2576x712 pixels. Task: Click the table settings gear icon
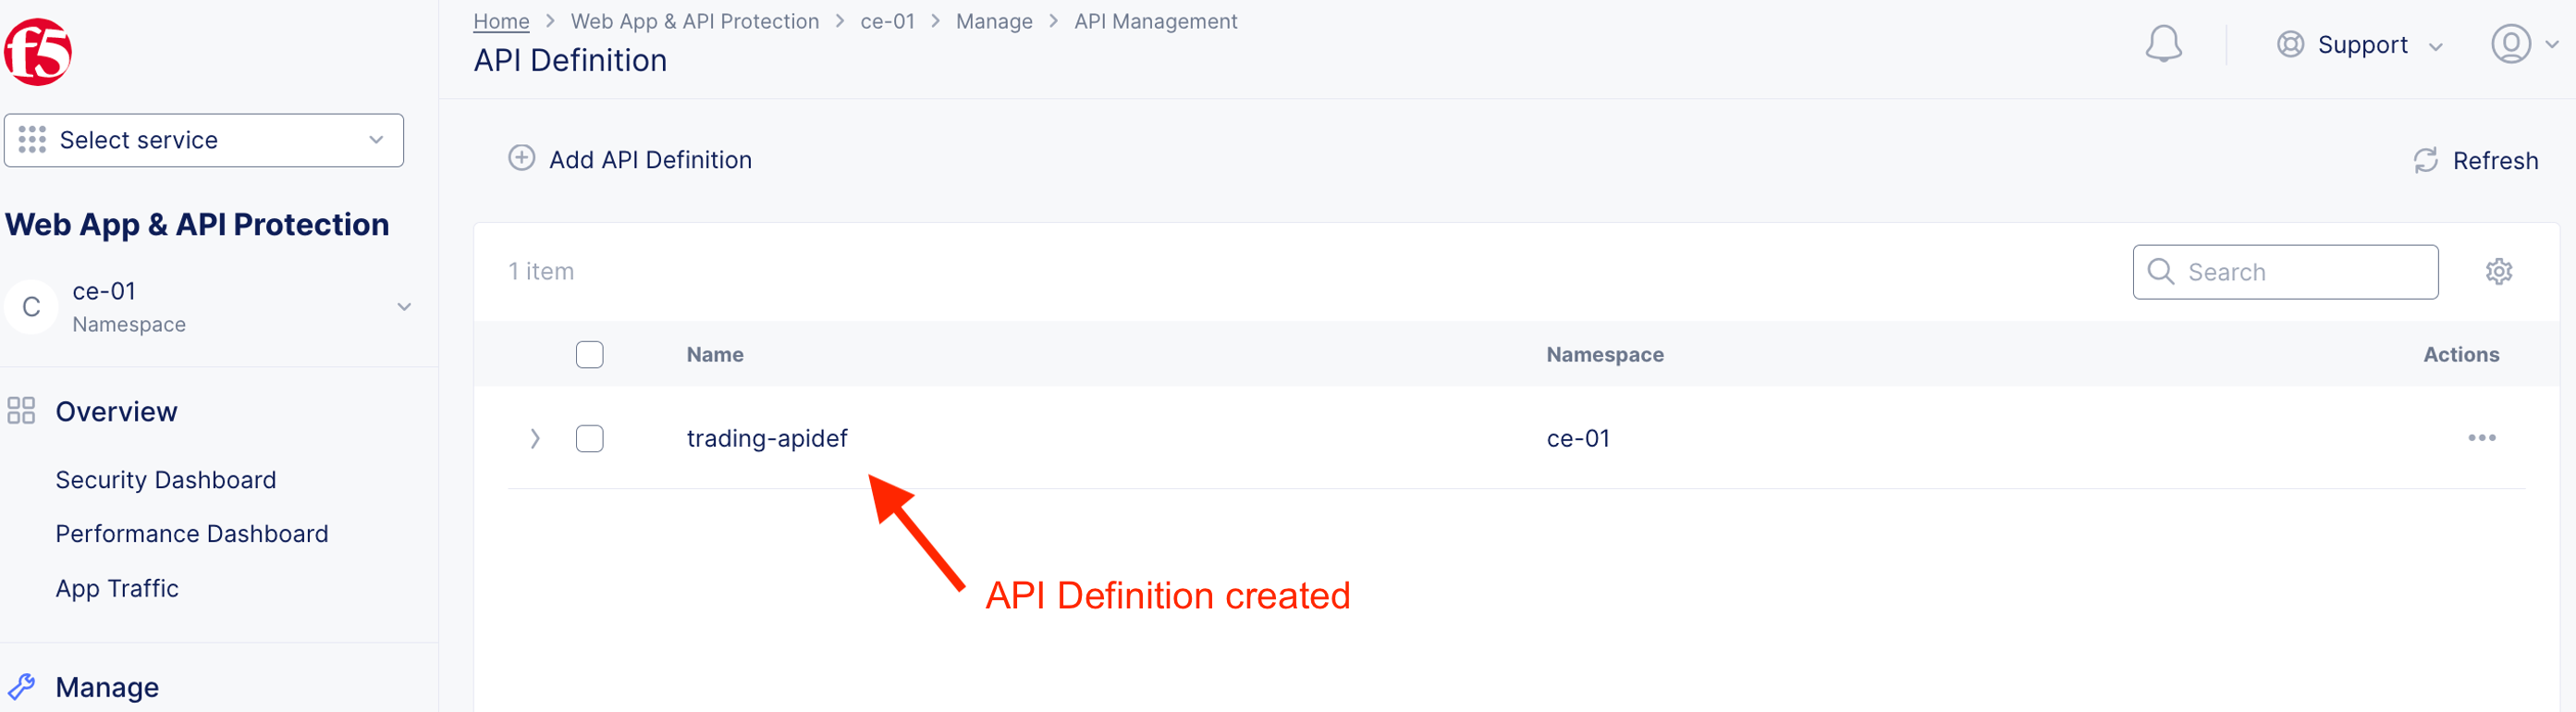(x=2497, y=272)
